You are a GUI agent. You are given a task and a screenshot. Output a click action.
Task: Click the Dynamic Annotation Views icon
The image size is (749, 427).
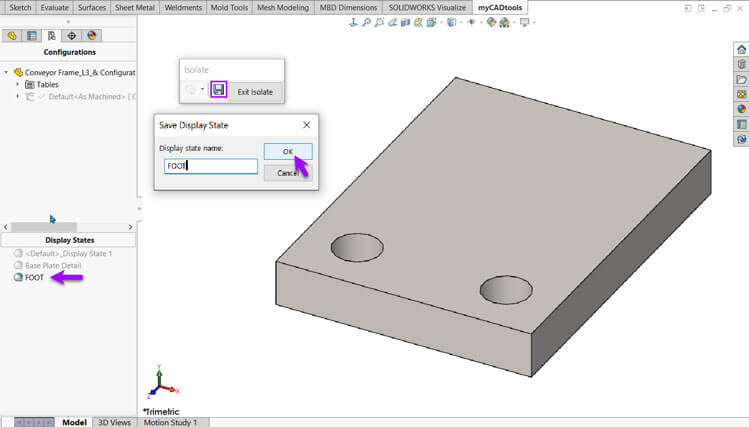418,22
